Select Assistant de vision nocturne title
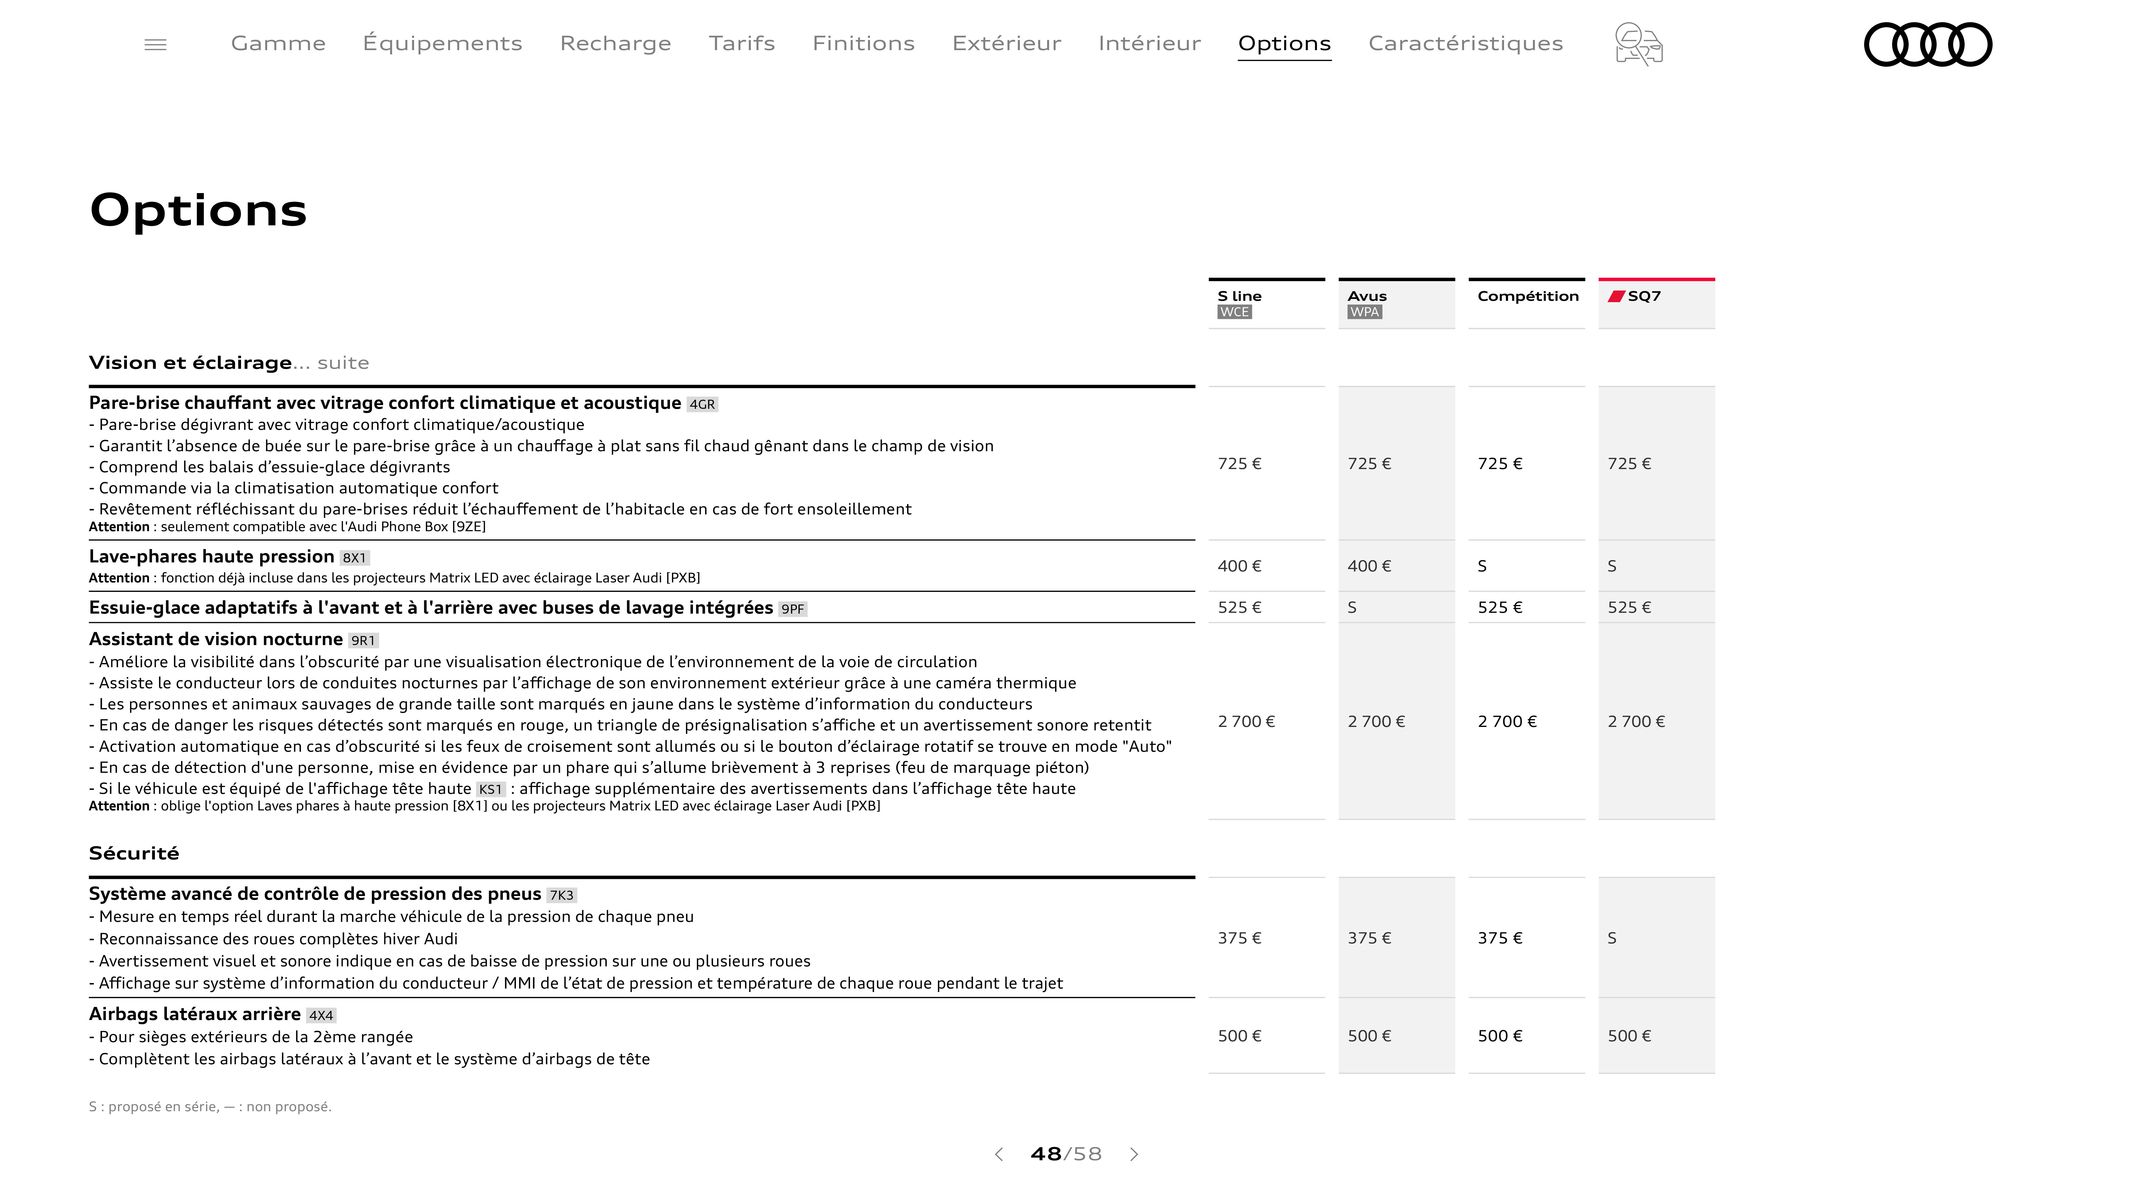Image resolution: width=2133 pixels, height=1200 pixels. click(216, 639)
